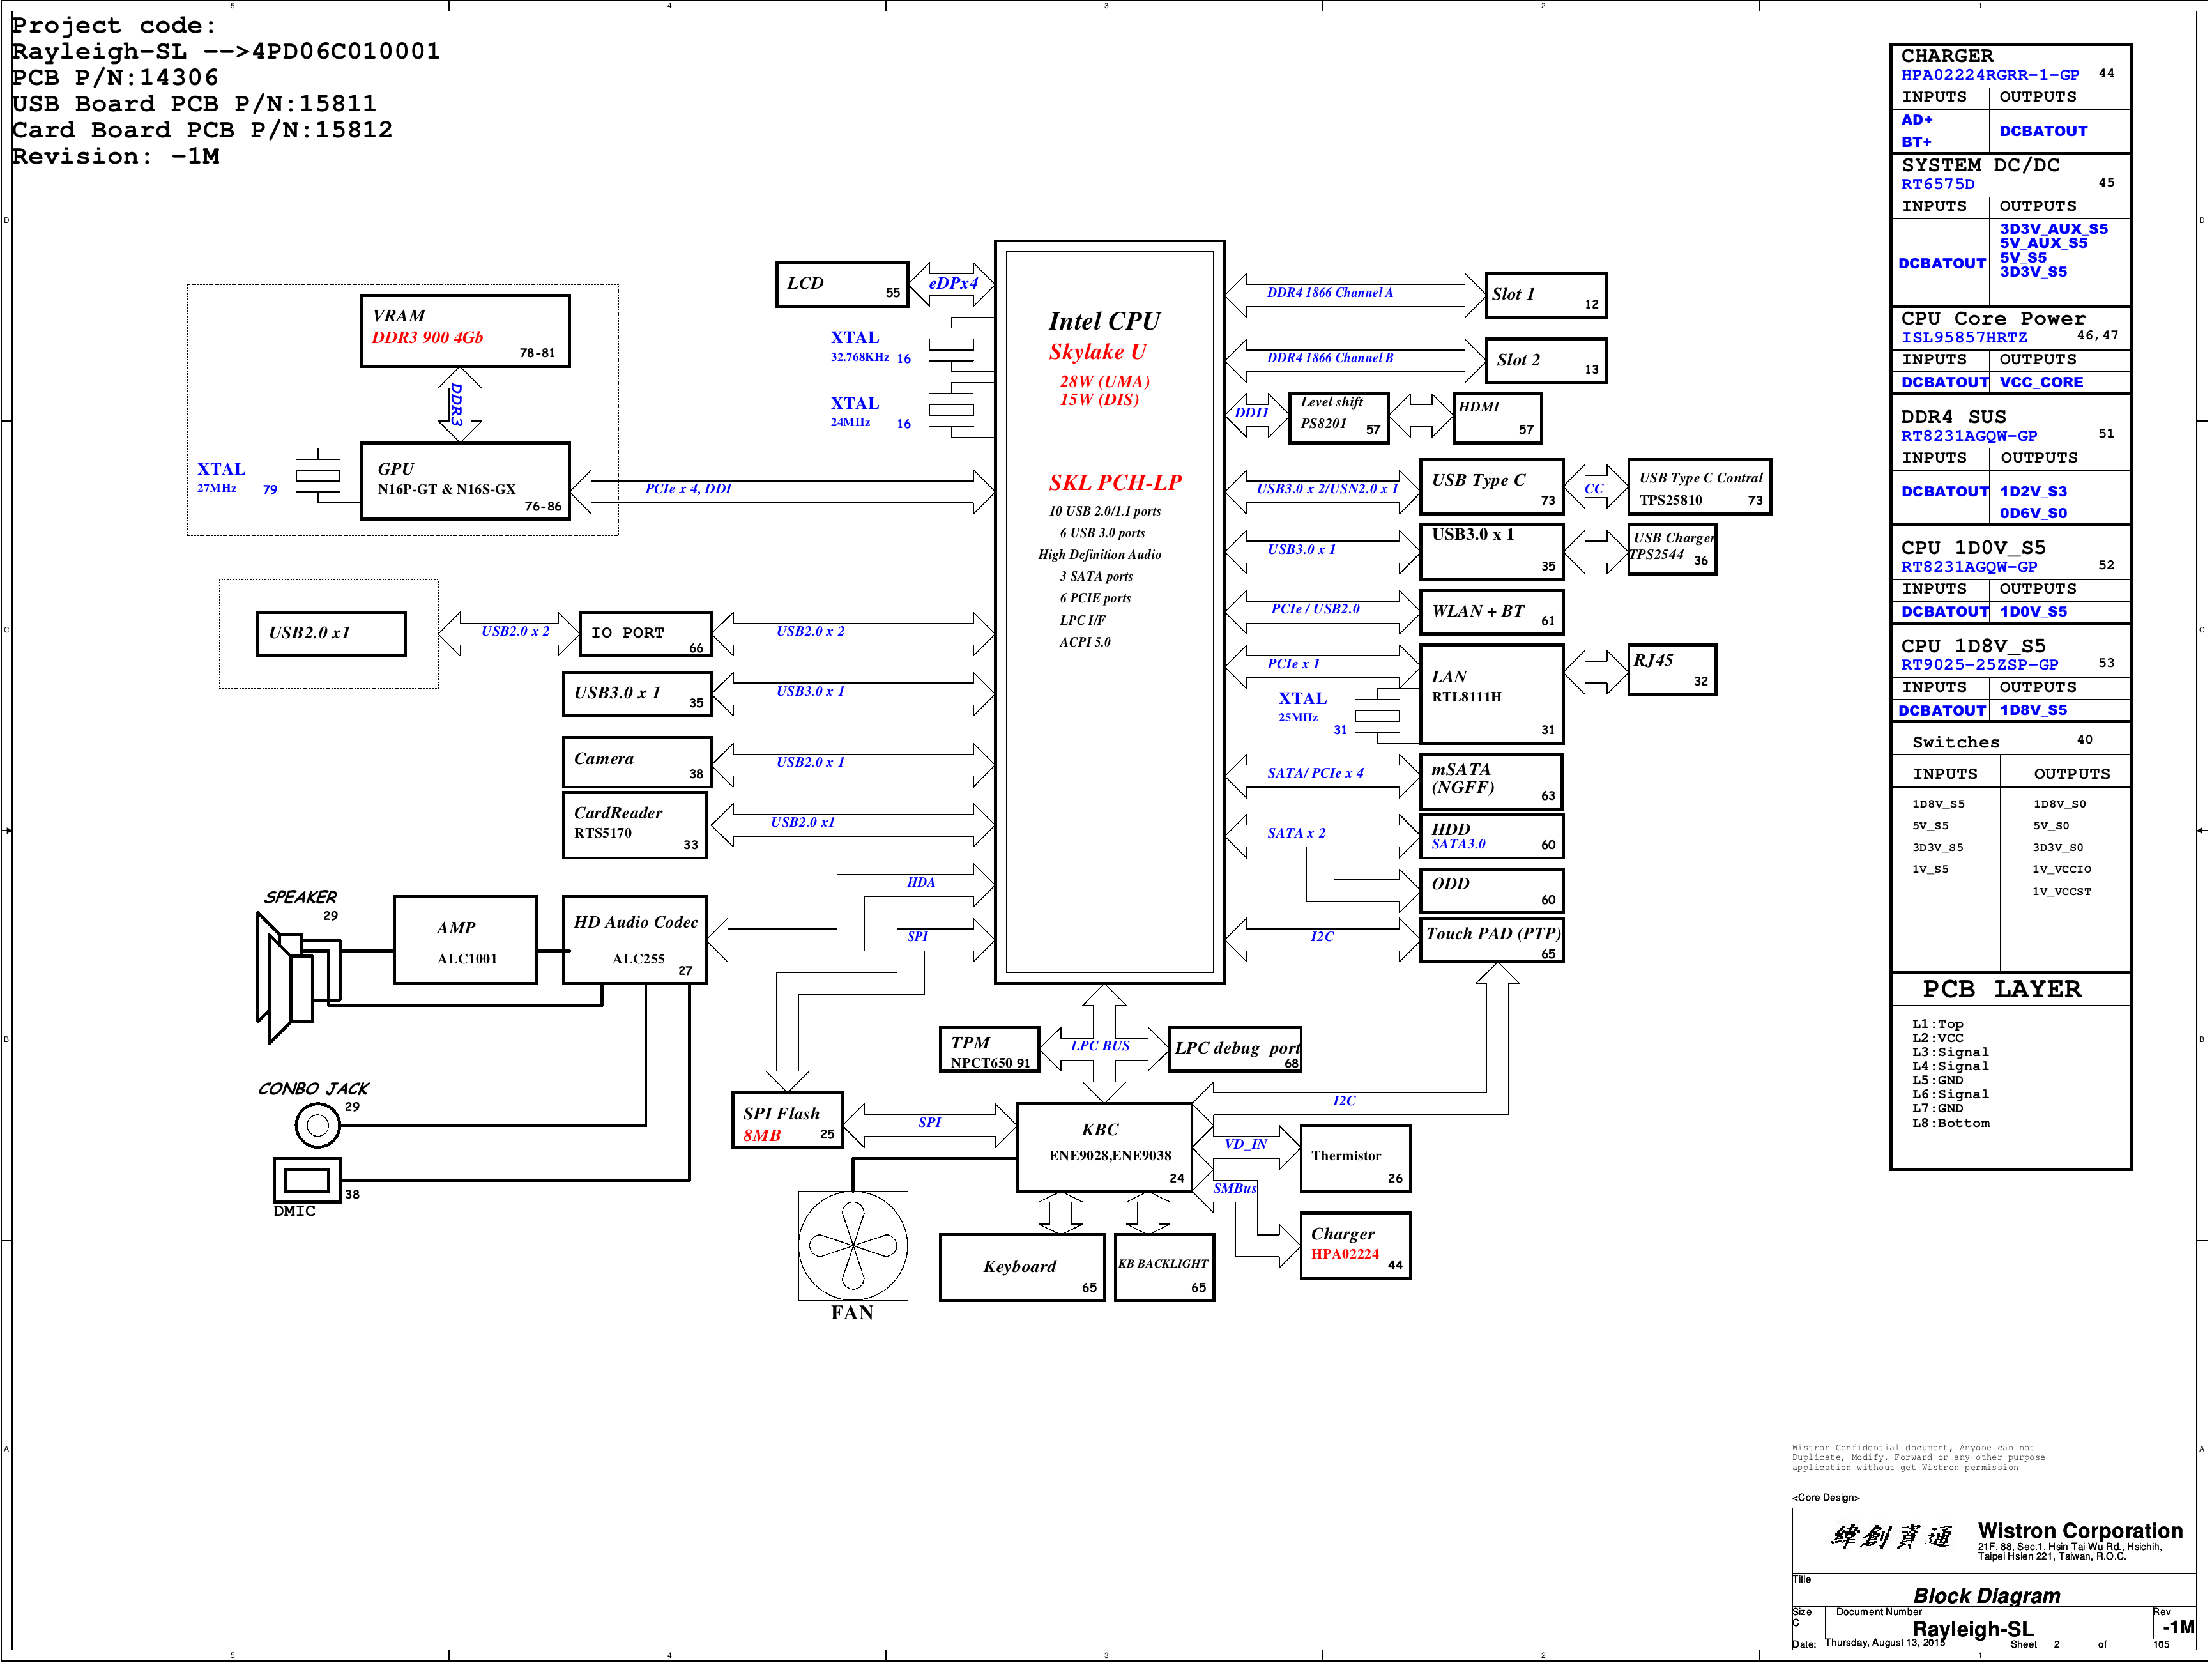This screenshot has width=2212, height=1663.
Task: Click the 27MHz crystal symbol near GPU
Action: pos(318,475)
